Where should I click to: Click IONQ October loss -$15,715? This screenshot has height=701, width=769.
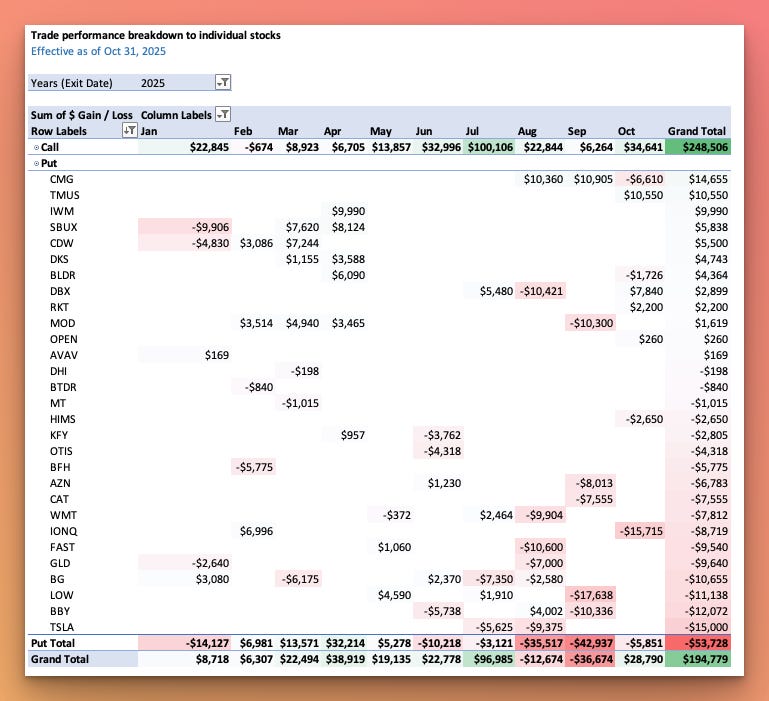pos(641,531)
